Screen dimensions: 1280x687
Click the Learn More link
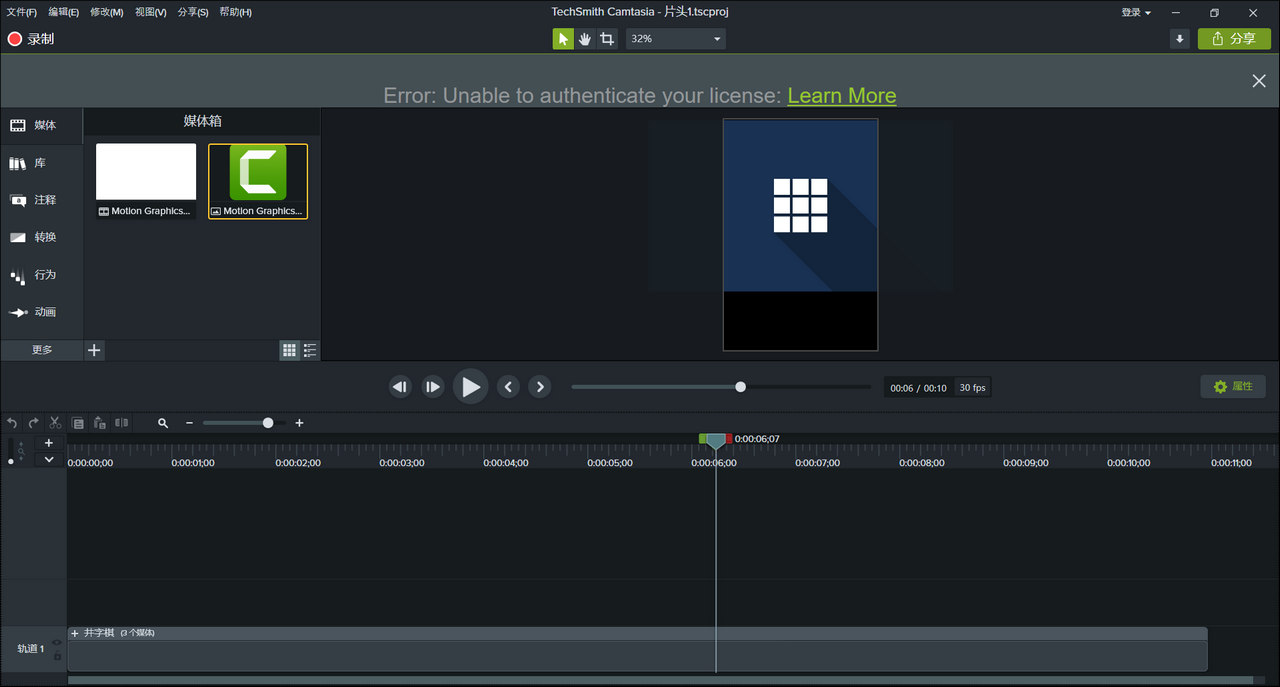pos(841,96)
